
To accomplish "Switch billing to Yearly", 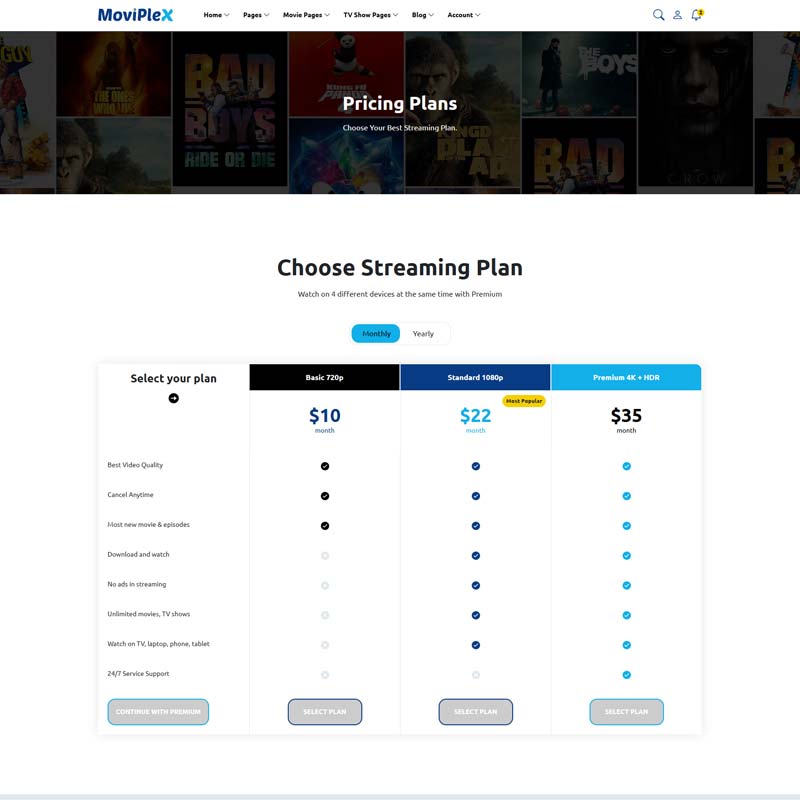I will pyautogui.click(x=423, y=333).
